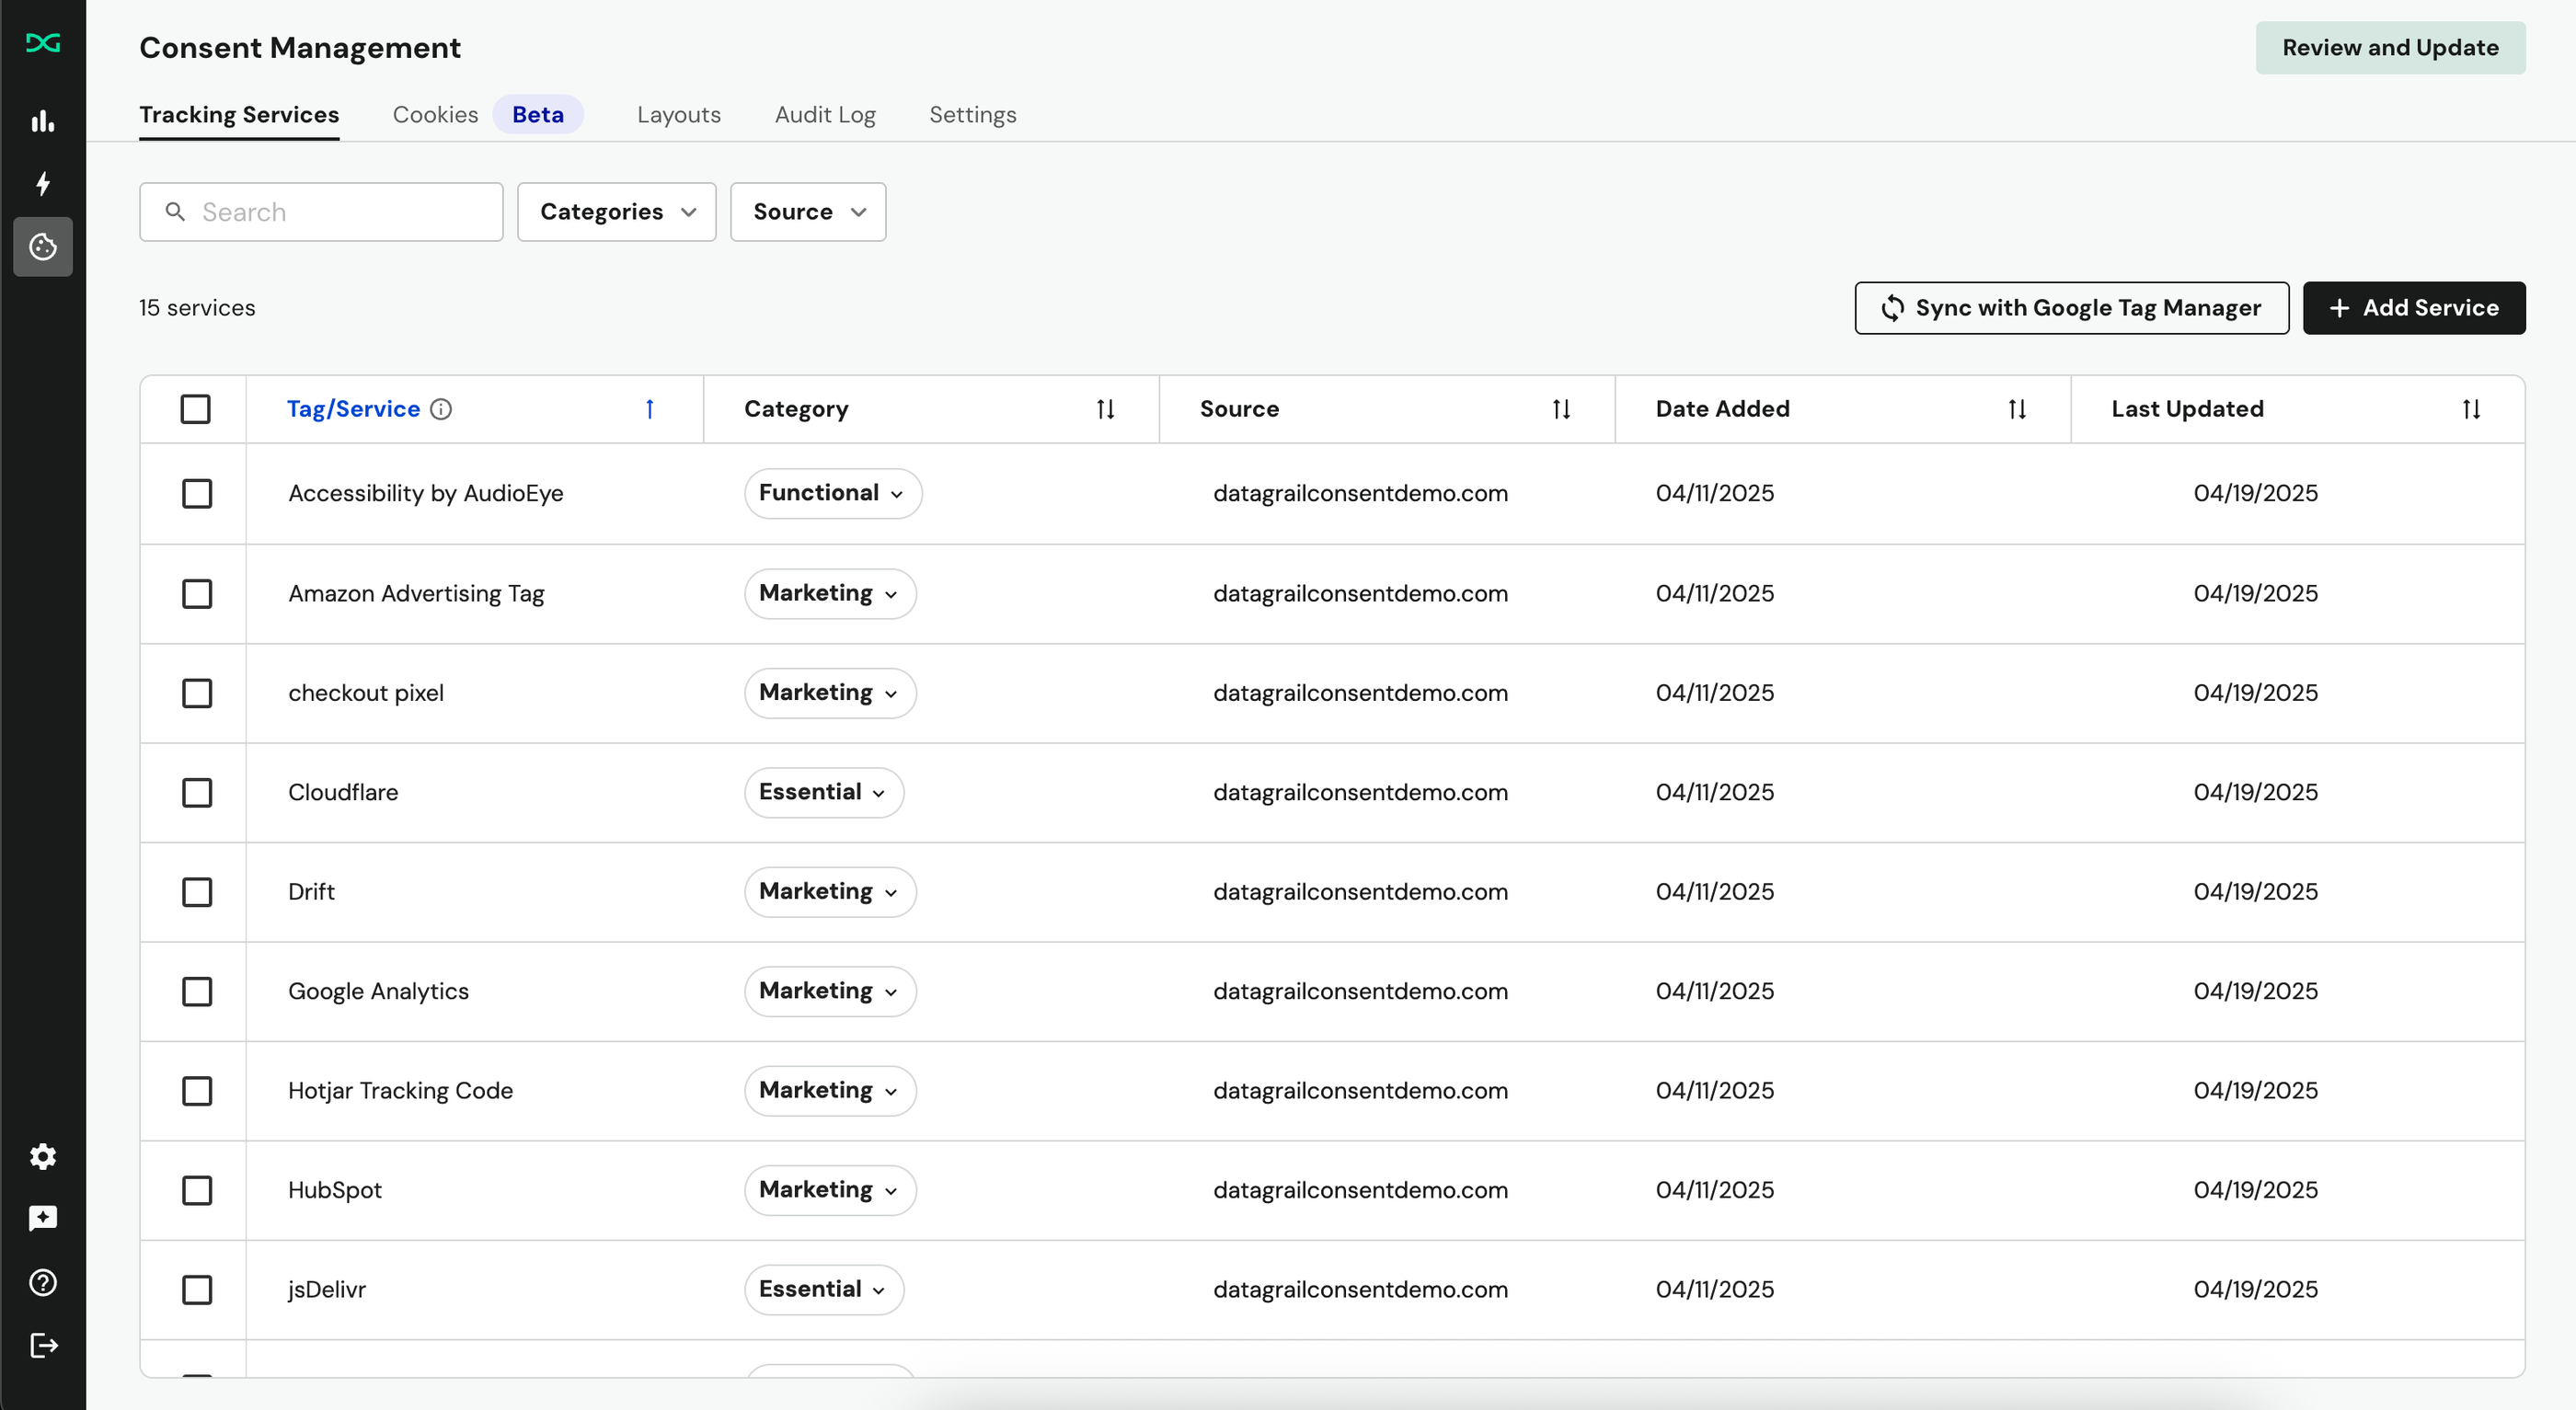Click the search magnifier icon
Viewport: 2576px width, 1410px height.
[175, 212]
